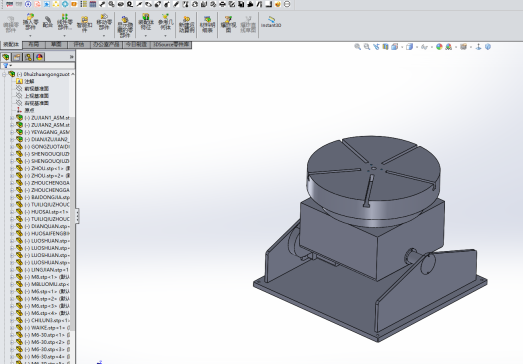The height and width of the screenshot is (364, 523).
Task: Open Bill of Materials (材料明细表) tool
Action: (x=207, y=25)
